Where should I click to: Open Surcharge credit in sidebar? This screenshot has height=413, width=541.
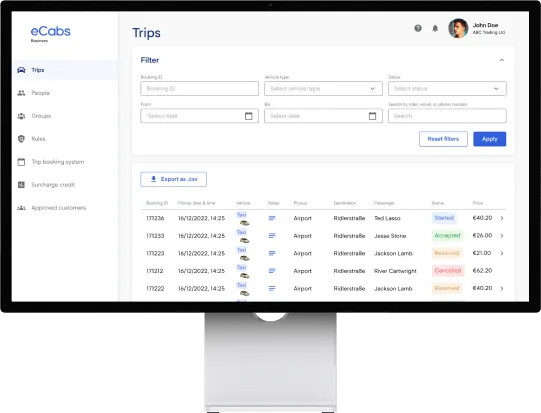click(x=53, y=185)
